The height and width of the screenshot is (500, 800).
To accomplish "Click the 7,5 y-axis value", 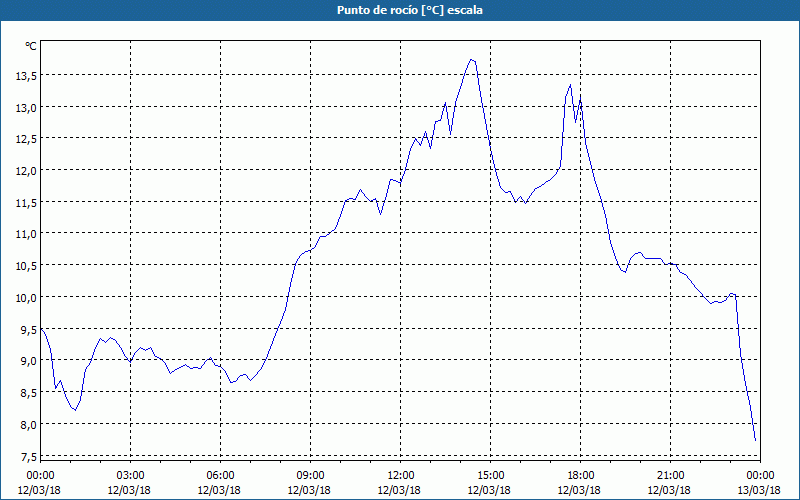I will pyautogui.click(x=28, y=456).
